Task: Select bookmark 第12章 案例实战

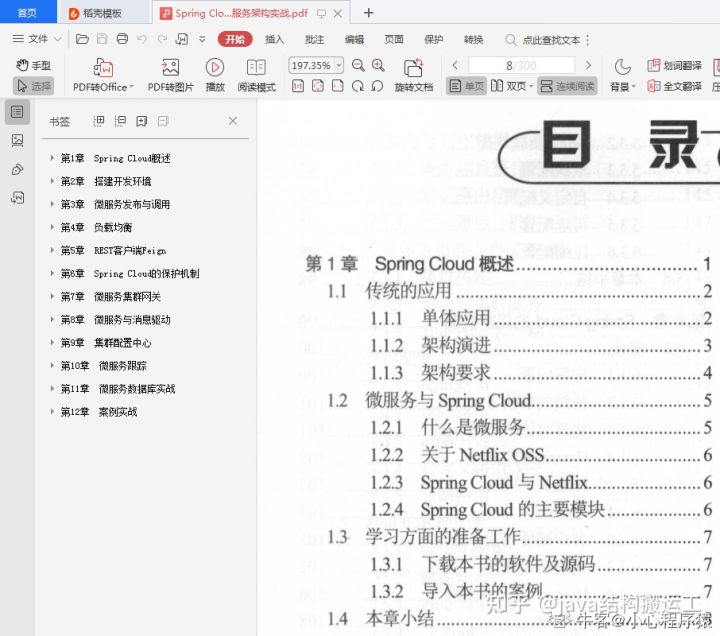Action: point(99,412)
